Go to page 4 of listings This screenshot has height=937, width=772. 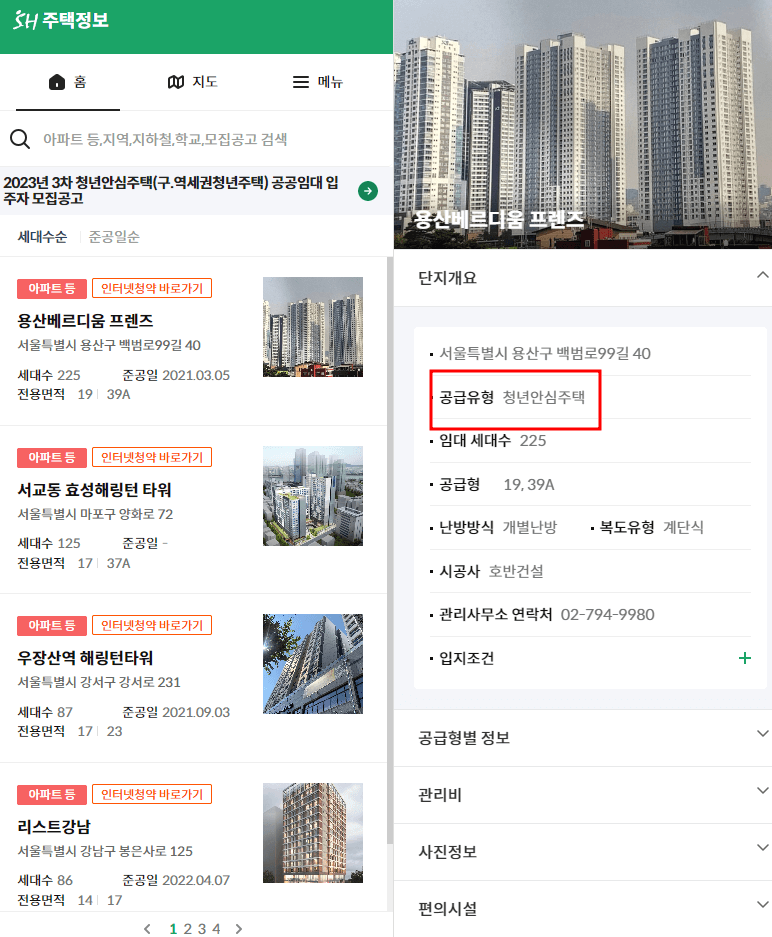(x=216, y=929)
